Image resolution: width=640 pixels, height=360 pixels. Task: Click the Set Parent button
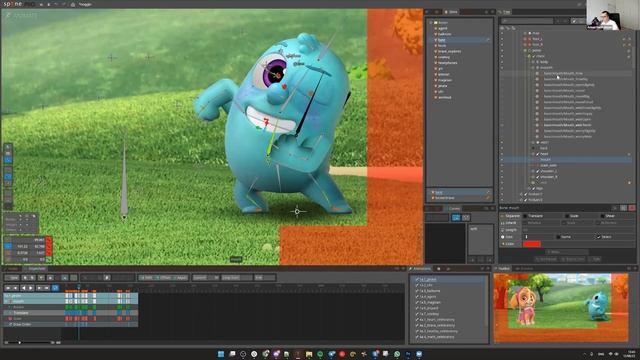[x=545, y=259]
